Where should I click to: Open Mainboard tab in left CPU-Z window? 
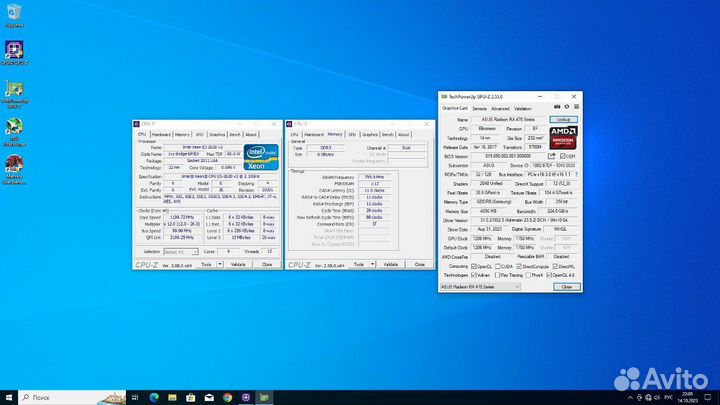(x=161, y=135)
